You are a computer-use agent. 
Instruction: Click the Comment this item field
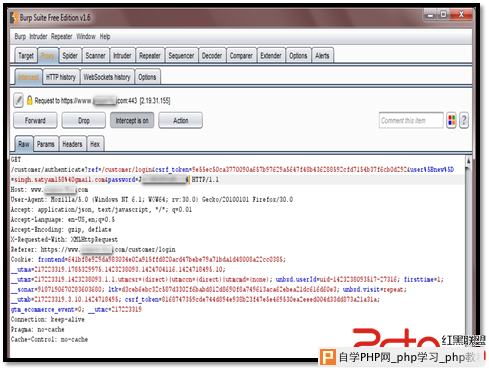tap(411, 120)
